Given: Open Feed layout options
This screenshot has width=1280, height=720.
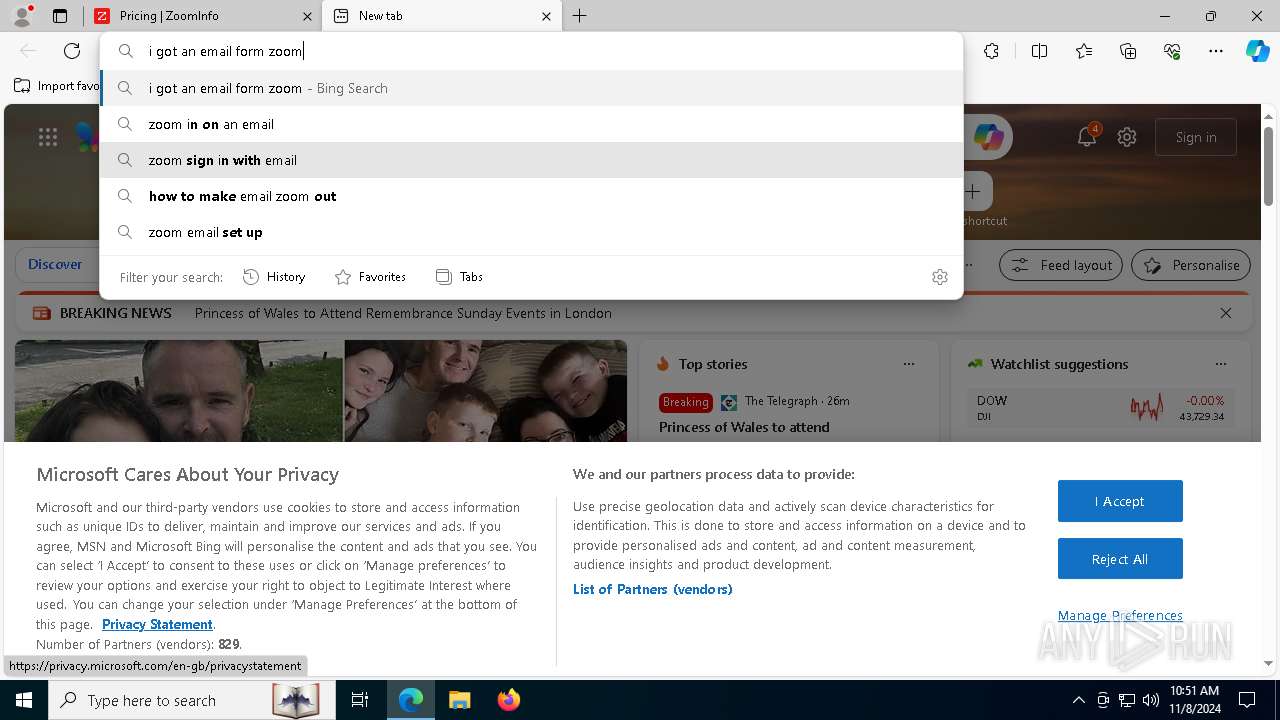Looking at the screenshot, I should point(1061,265).
